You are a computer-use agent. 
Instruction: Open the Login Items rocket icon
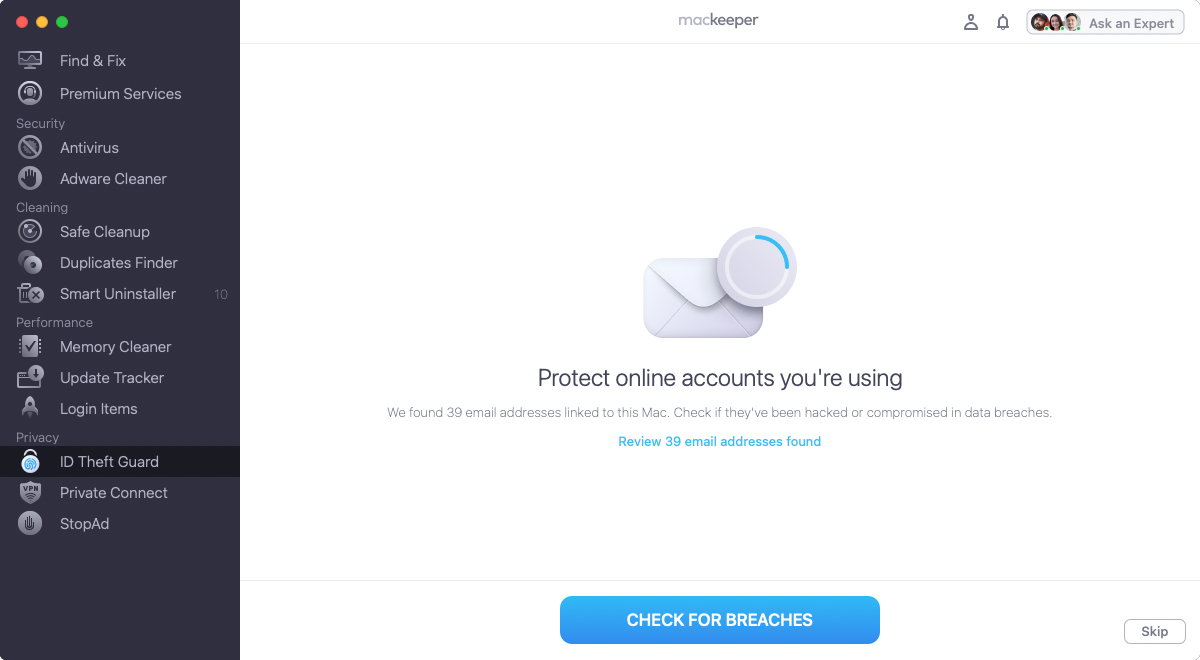pyautogui.click(x=30, y=408)
